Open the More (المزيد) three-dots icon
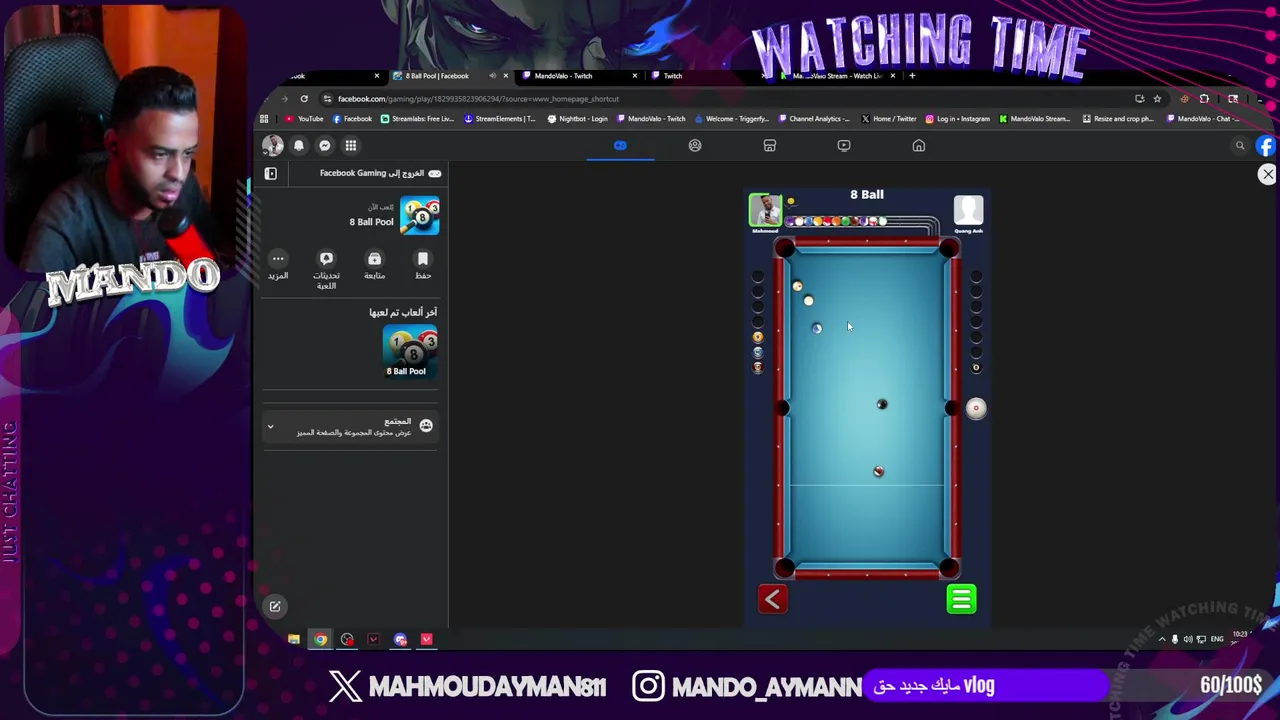 (x=278, y=259)
